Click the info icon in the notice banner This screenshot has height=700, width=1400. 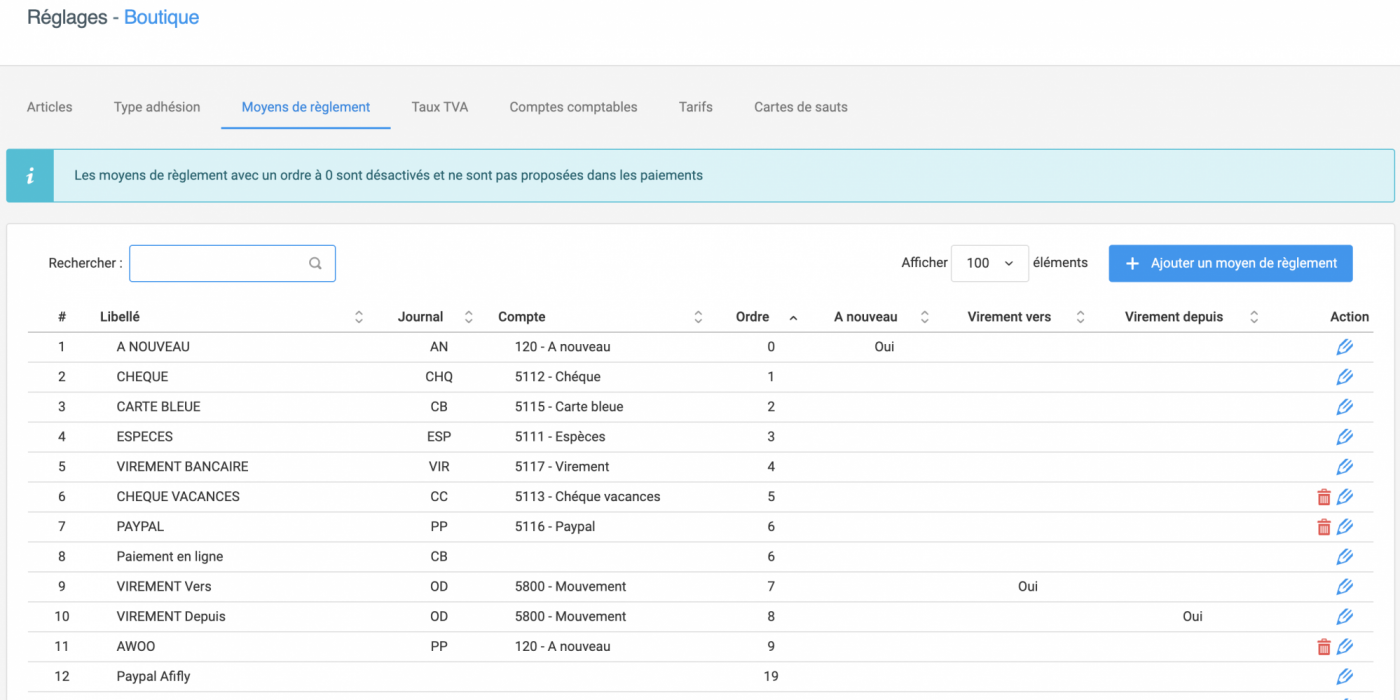click(x=30, y=176)
